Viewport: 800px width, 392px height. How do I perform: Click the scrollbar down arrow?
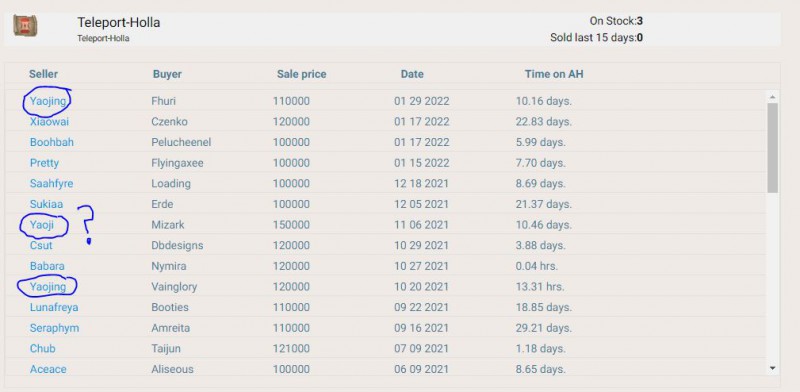point(772,368)
